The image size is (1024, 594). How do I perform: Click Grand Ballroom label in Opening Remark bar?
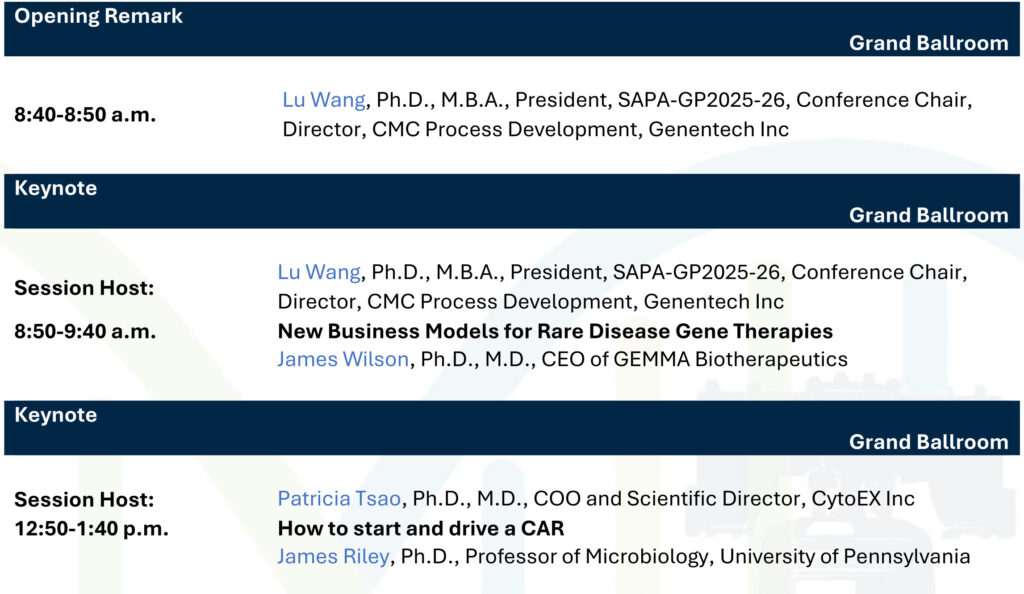pos(928,42)
